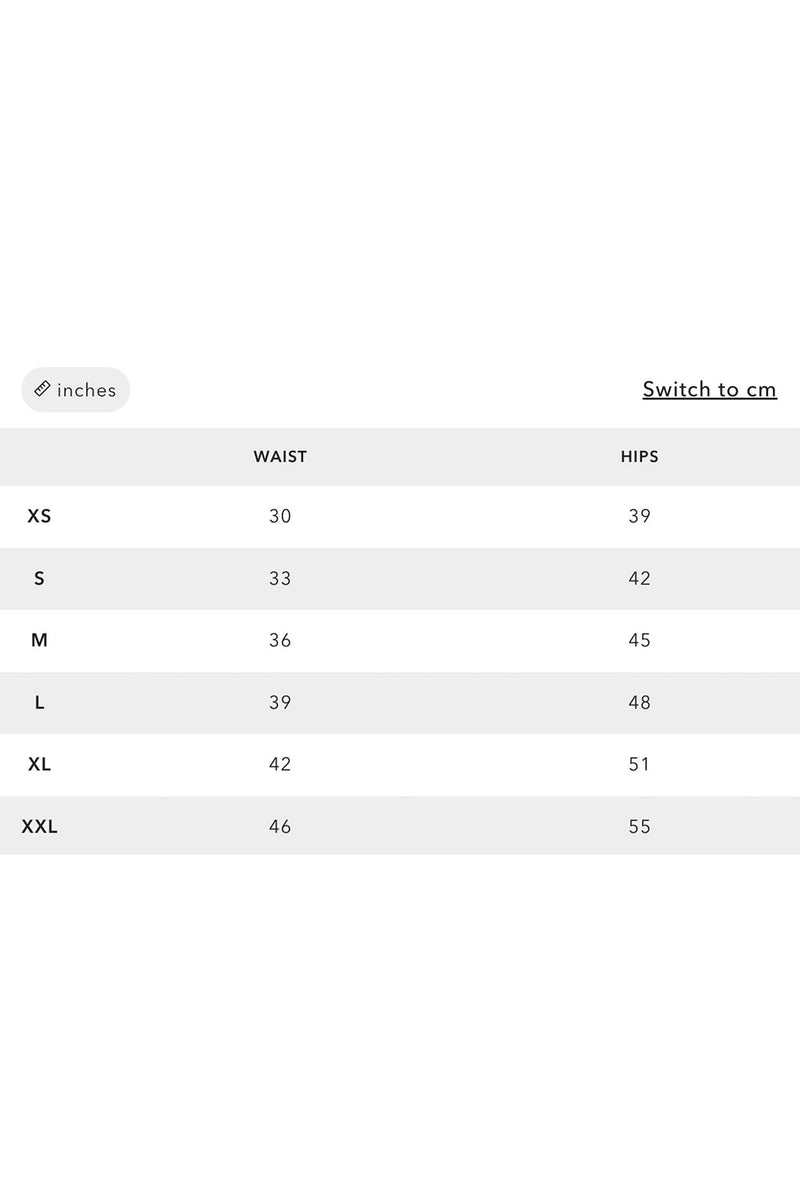Click the HIPS column header

(639, 457)
